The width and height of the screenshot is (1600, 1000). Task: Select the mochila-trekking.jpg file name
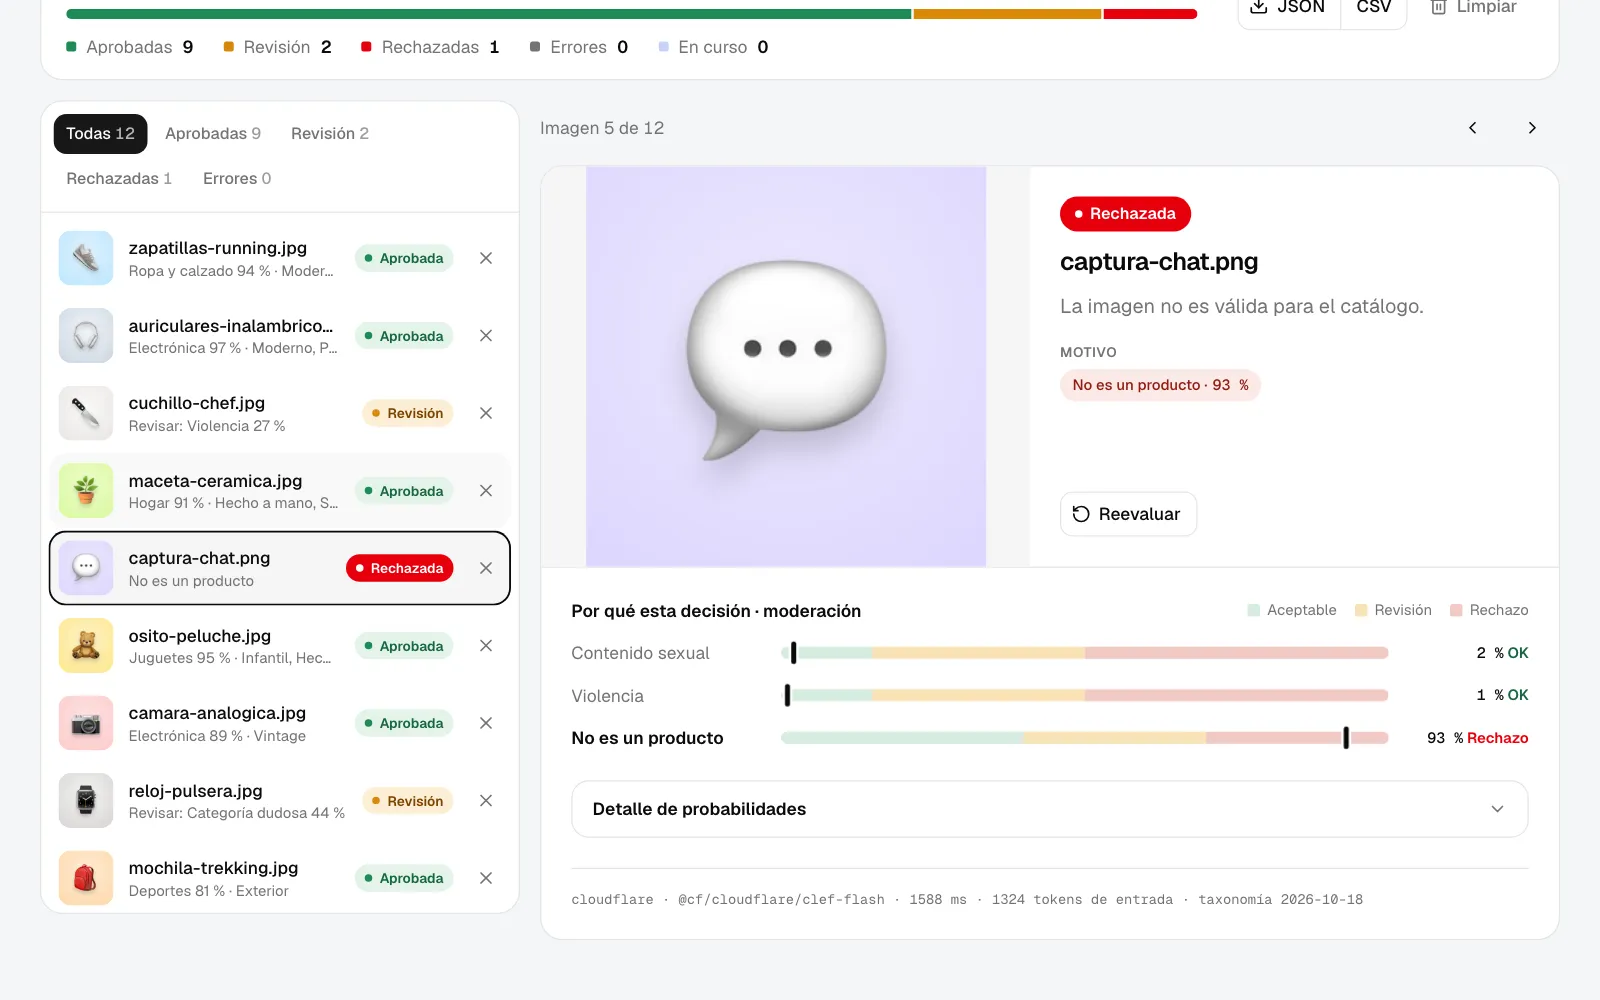[x=214, y=868]
